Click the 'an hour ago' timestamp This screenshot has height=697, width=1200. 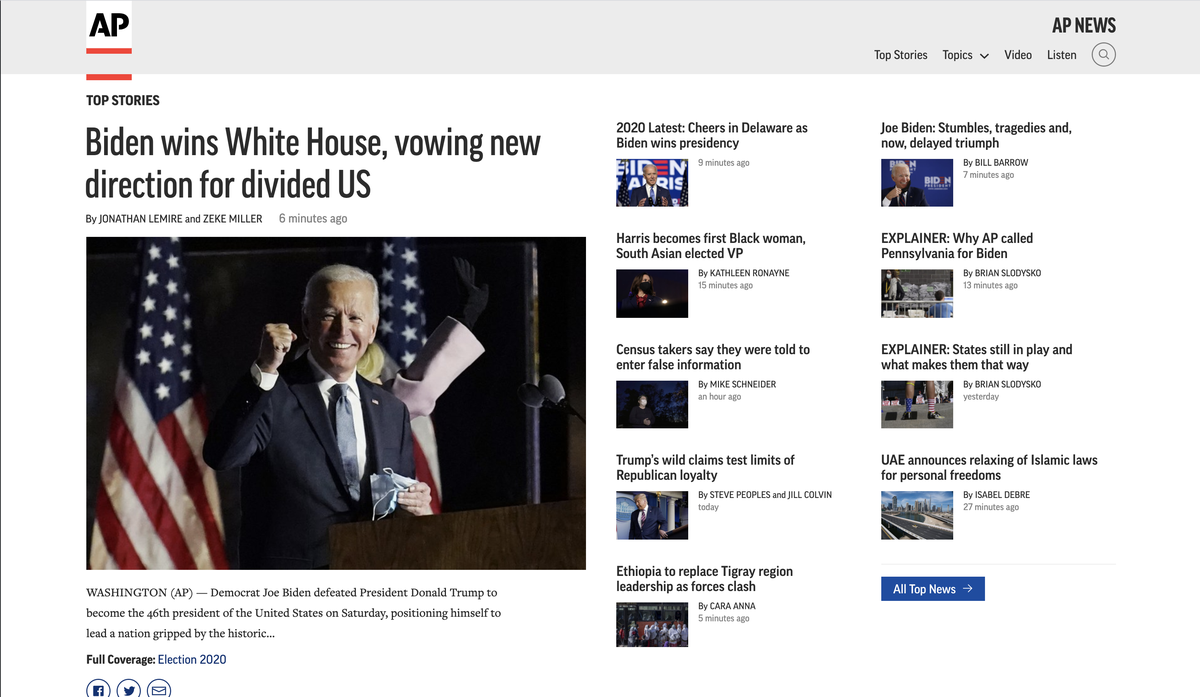click(720, 397)
